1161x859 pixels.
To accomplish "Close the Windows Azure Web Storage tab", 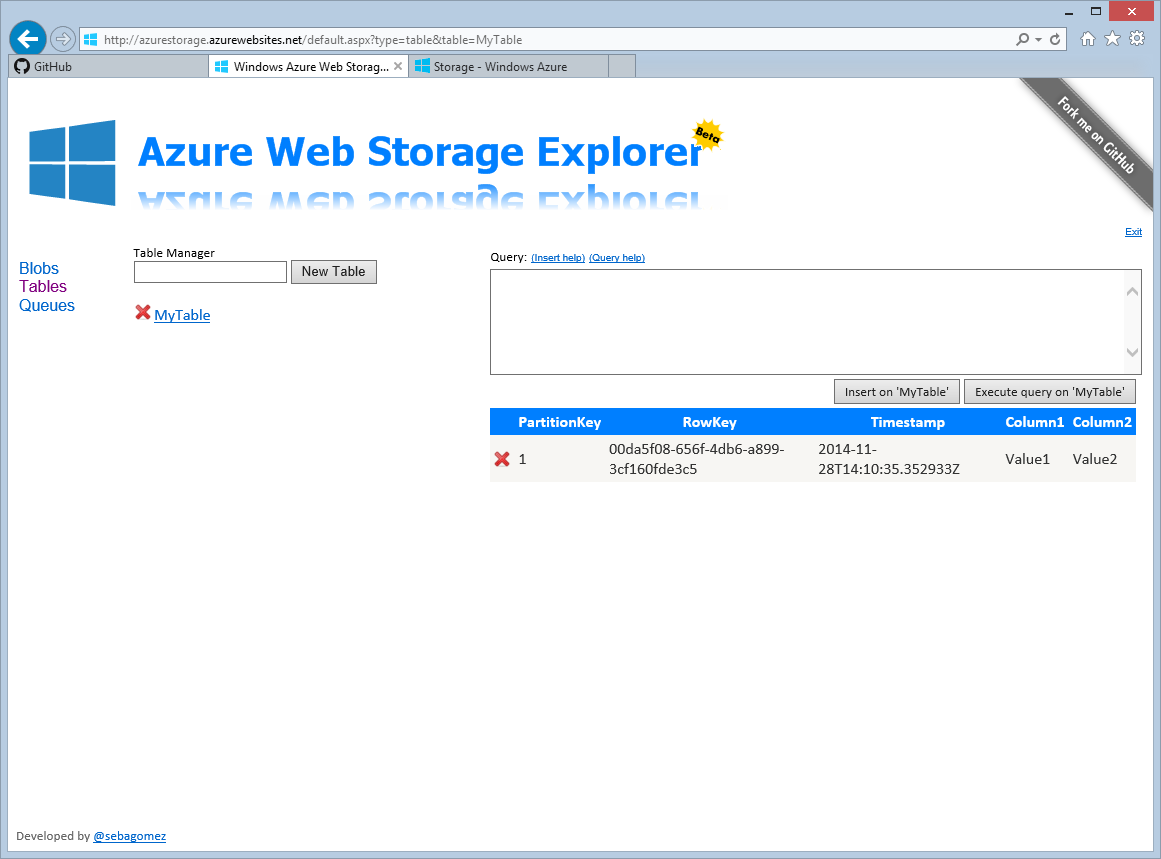I will coord(398,67).
